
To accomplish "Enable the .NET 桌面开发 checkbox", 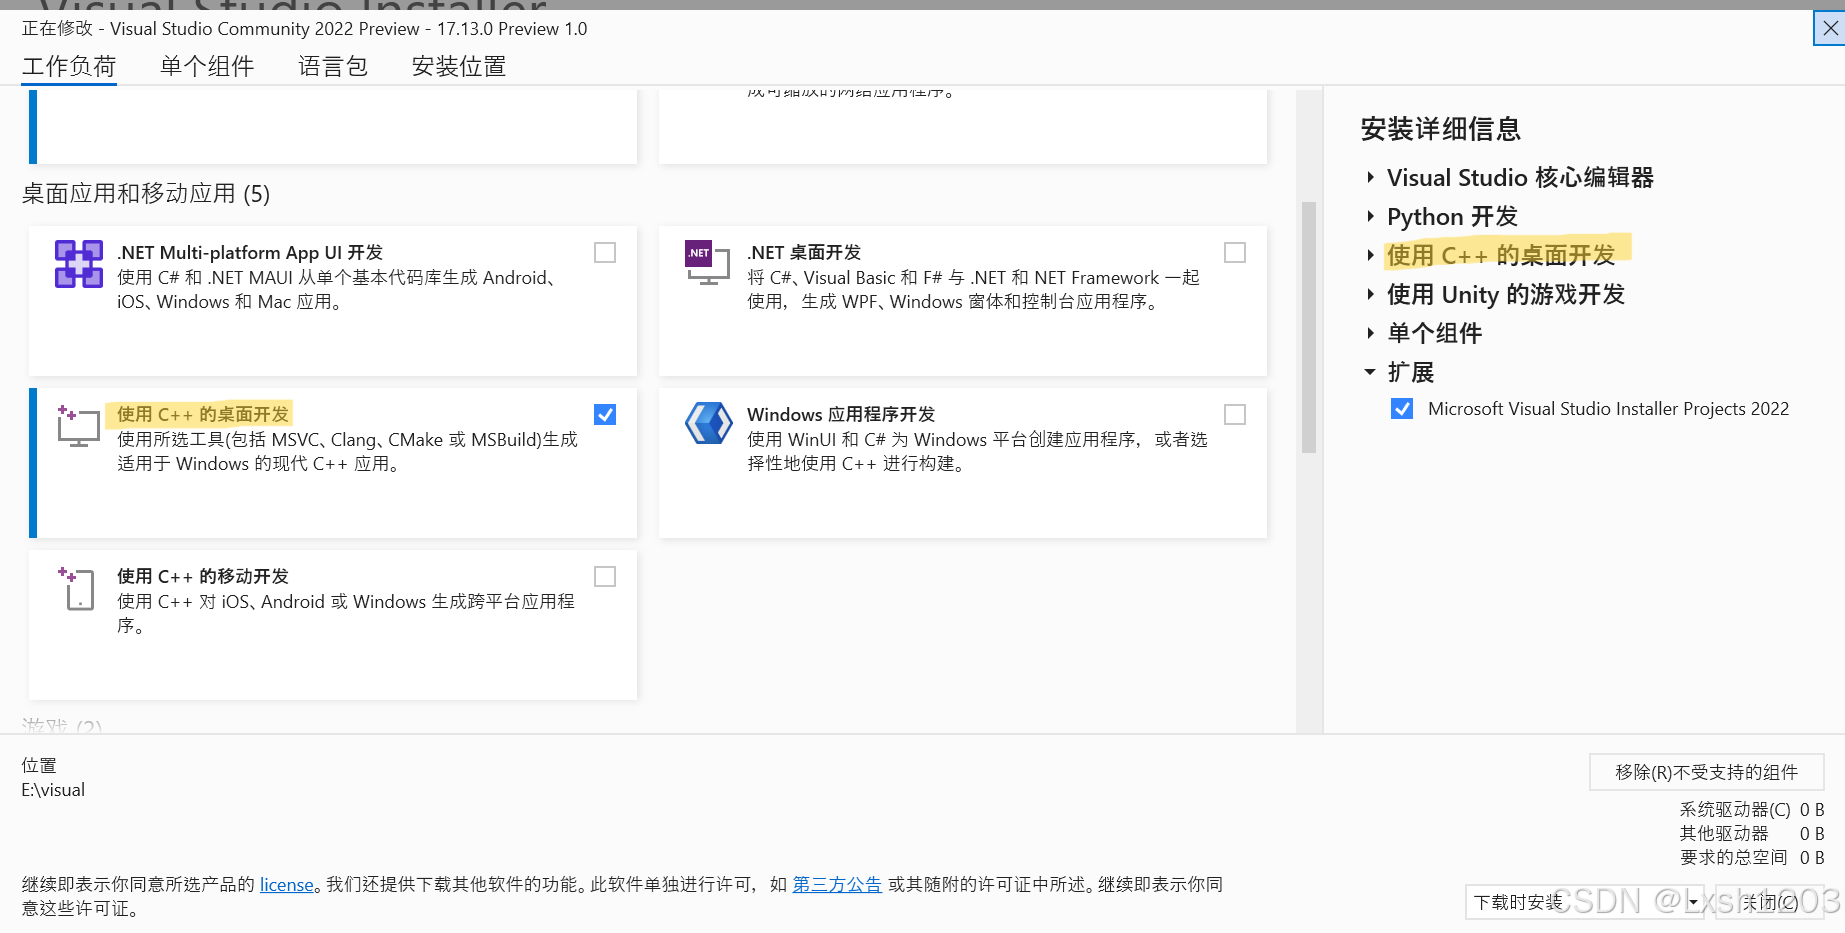I will tap(1235, 253).
